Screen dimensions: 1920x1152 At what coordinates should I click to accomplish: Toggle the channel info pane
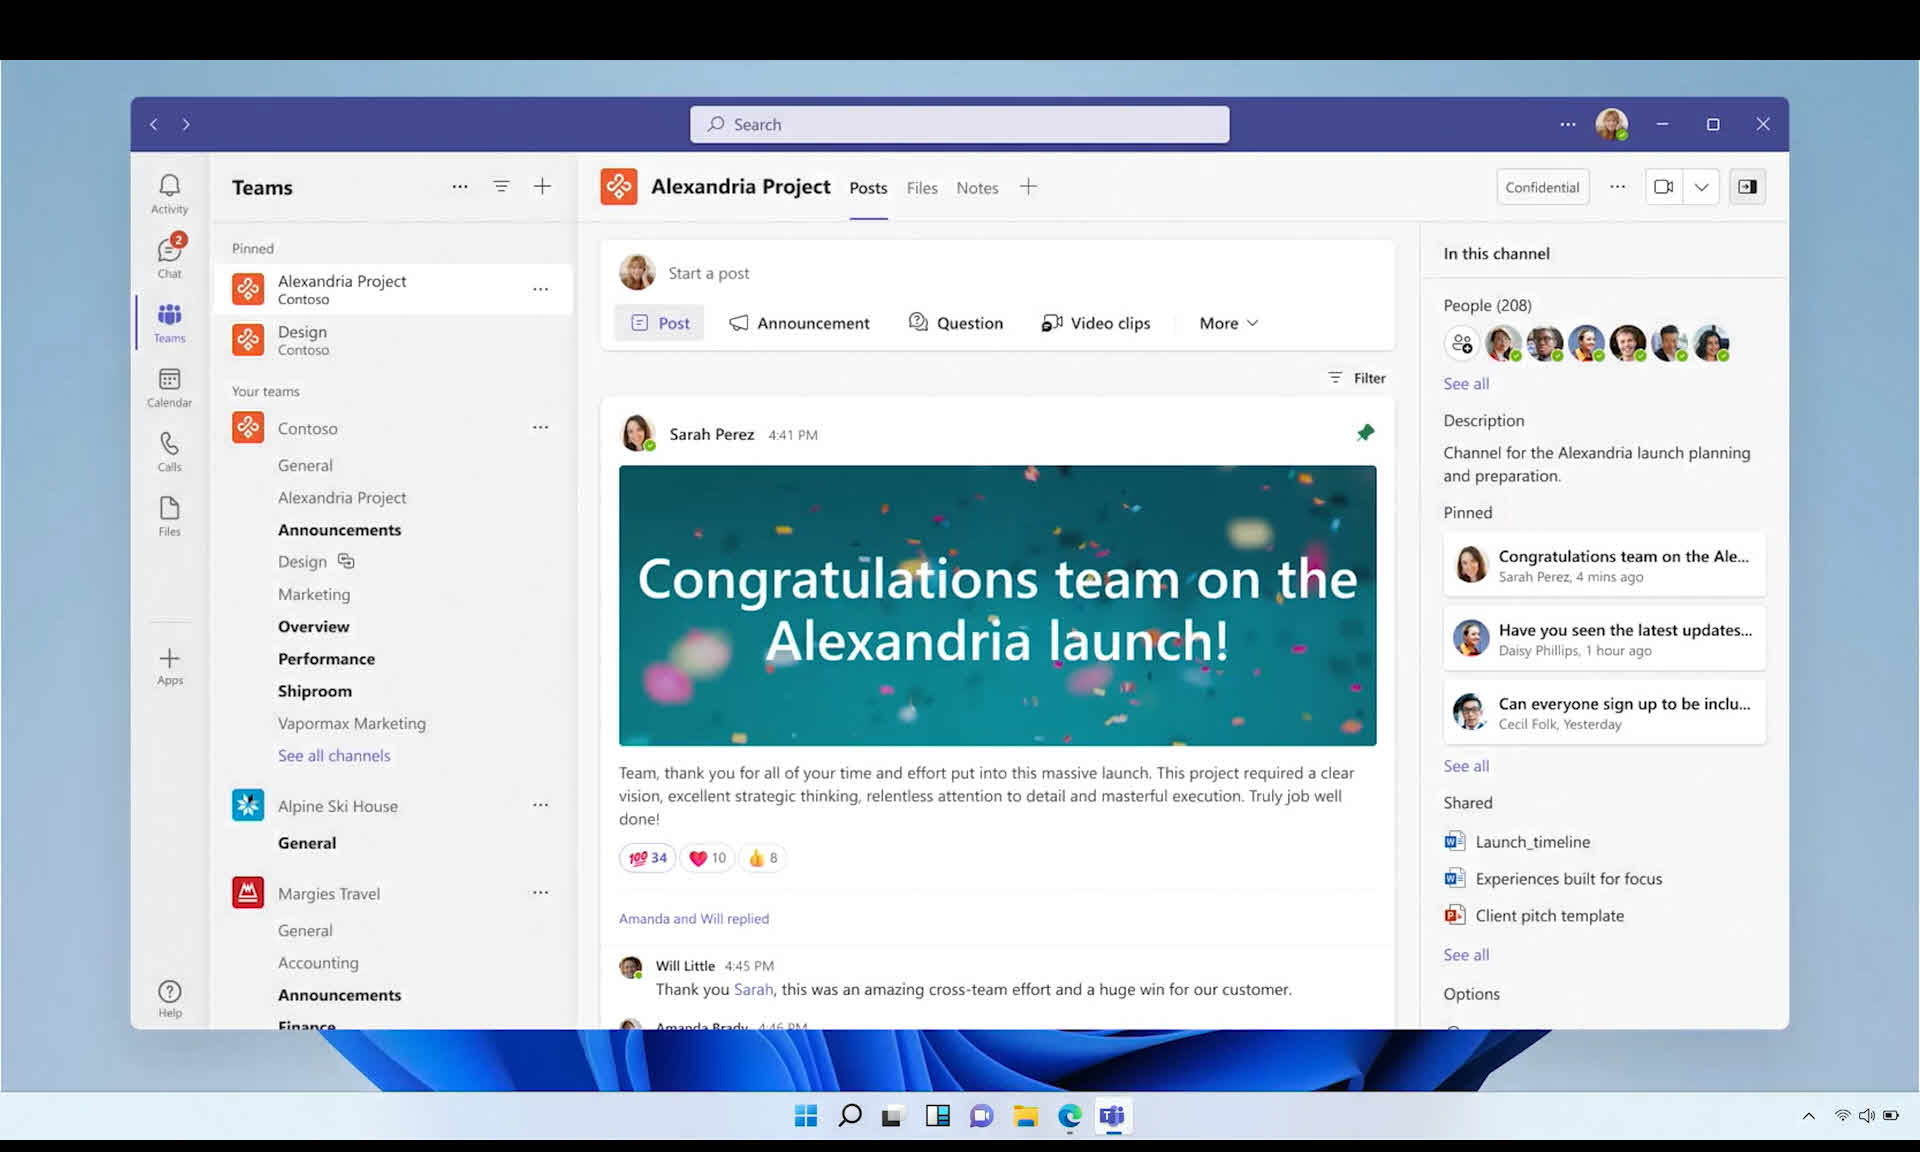[x=1748, y=187]
